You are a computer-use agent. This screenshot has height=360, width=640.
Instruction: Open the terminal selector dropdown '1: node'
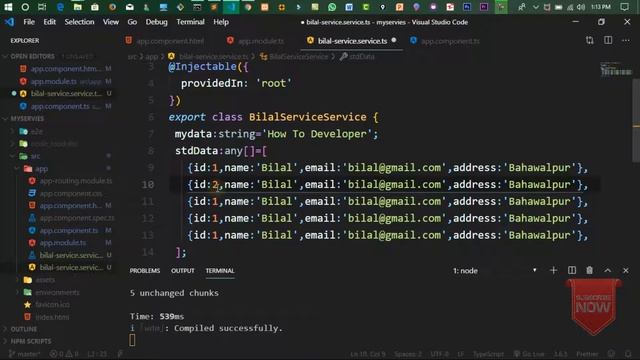pos(494,271)
